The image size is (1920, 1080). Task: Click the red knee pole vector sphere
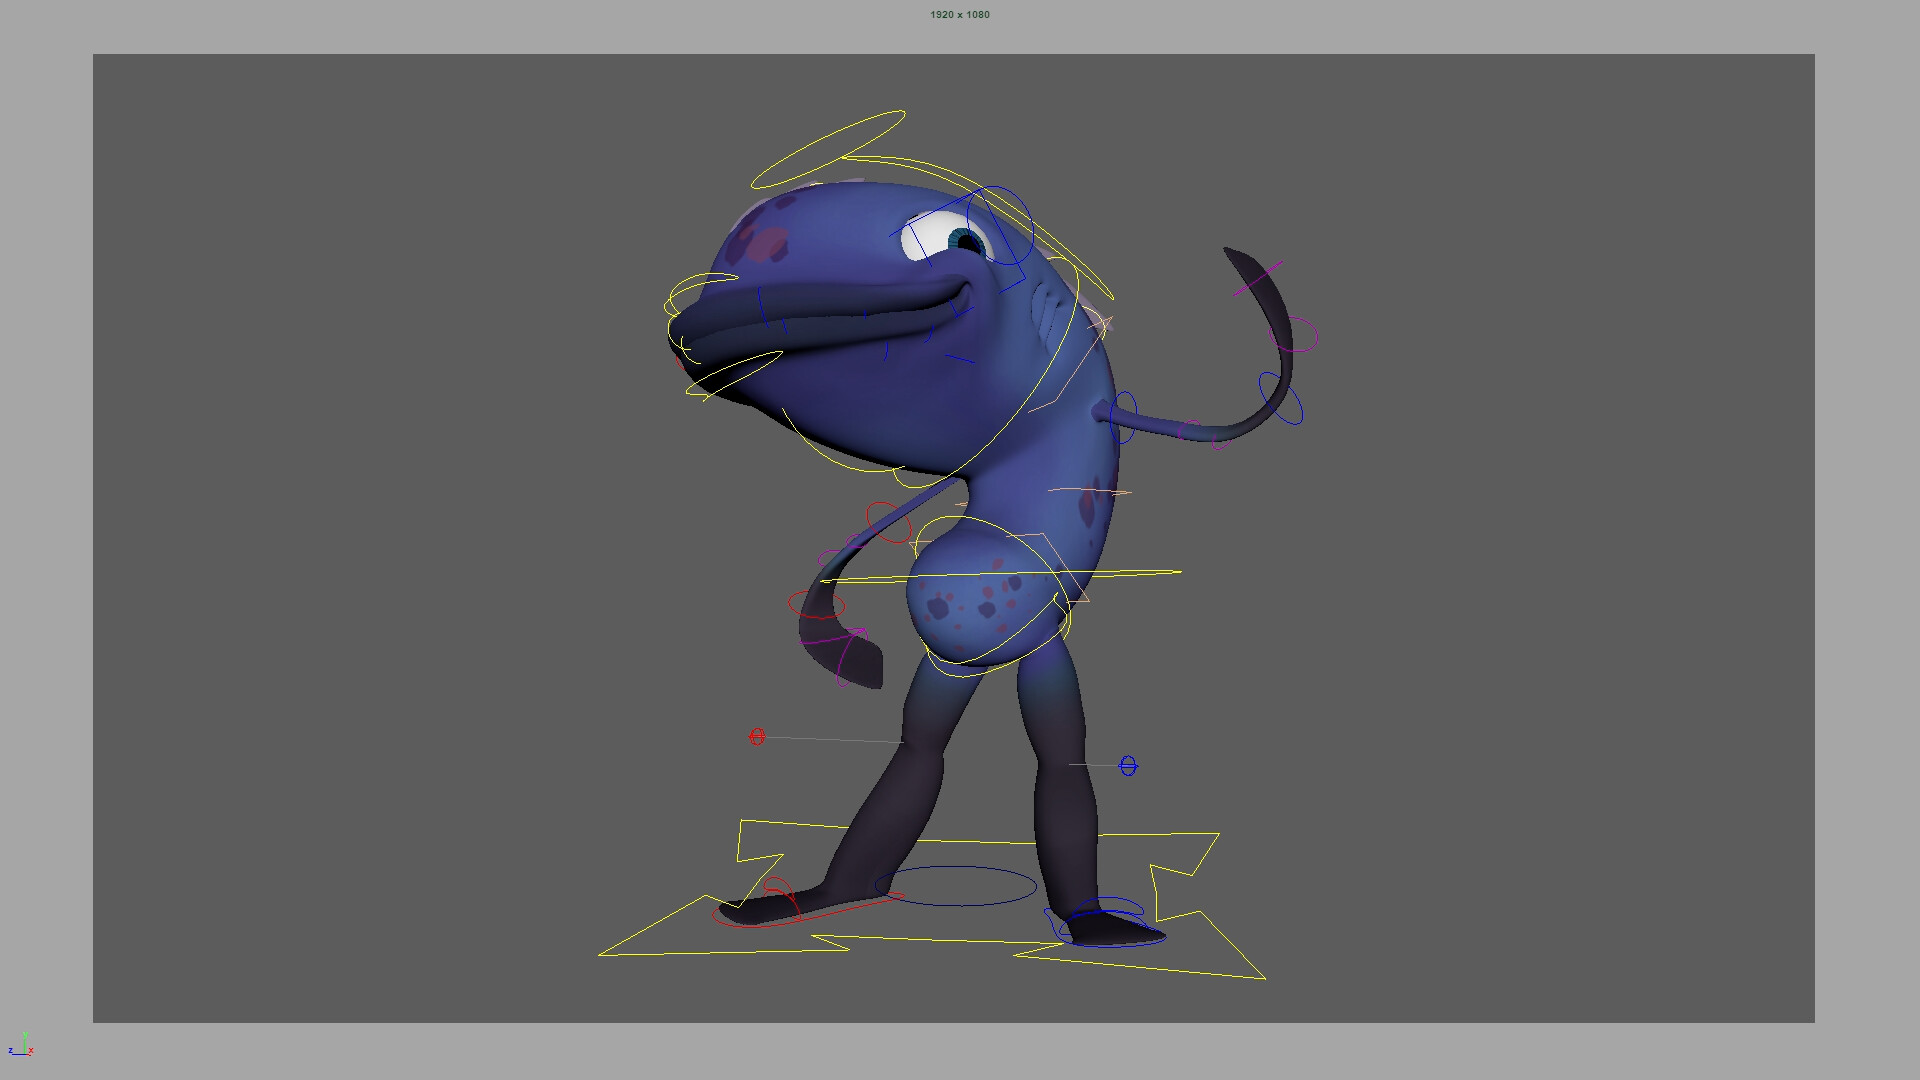pyautogui.click(x=757, y=737)
